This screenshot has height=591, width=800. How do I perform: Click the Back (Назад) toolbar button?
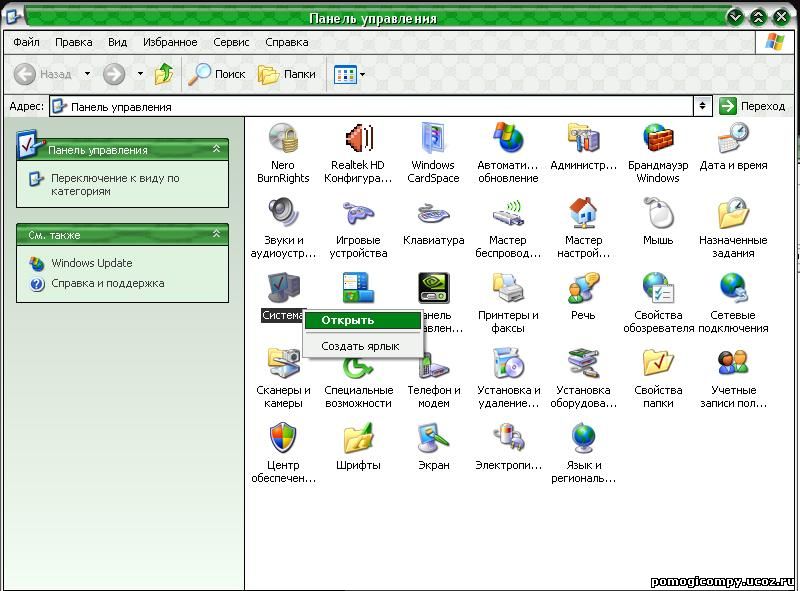point(43,74)
